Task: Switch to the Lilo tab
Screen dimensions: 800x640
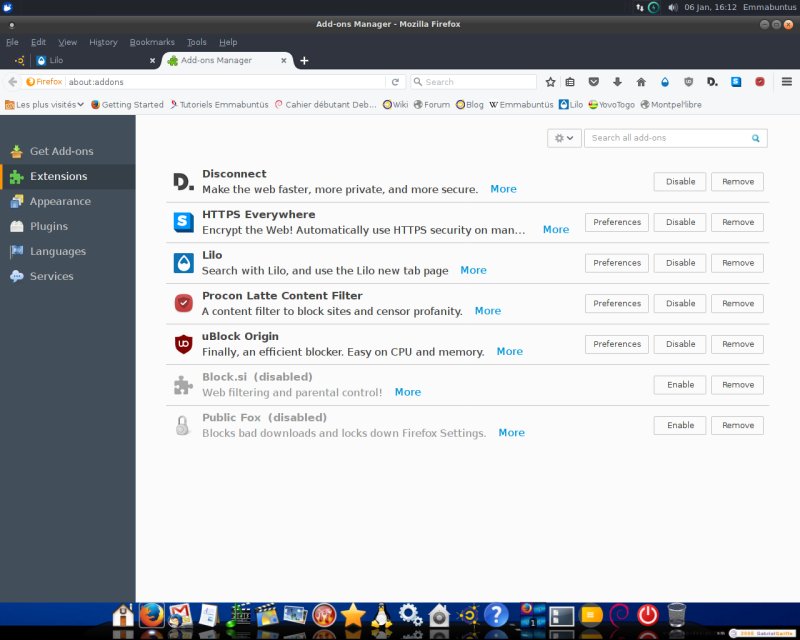Action: click(x=96, y=60)
